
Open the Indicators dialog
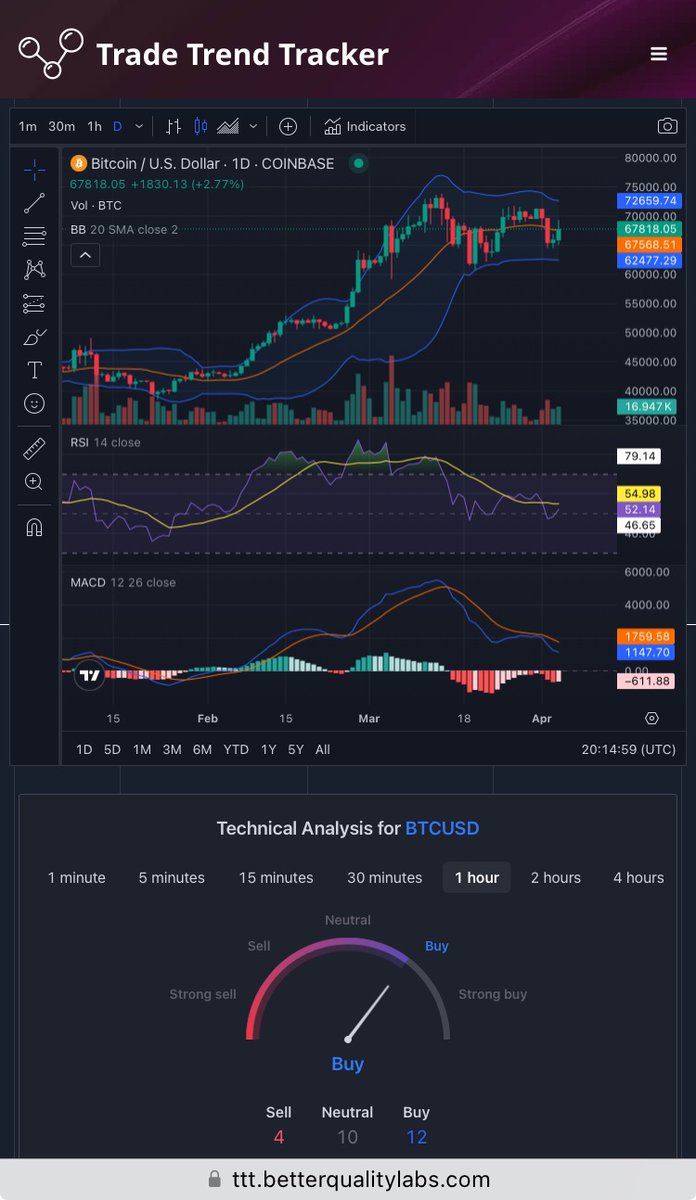[365, 126]
